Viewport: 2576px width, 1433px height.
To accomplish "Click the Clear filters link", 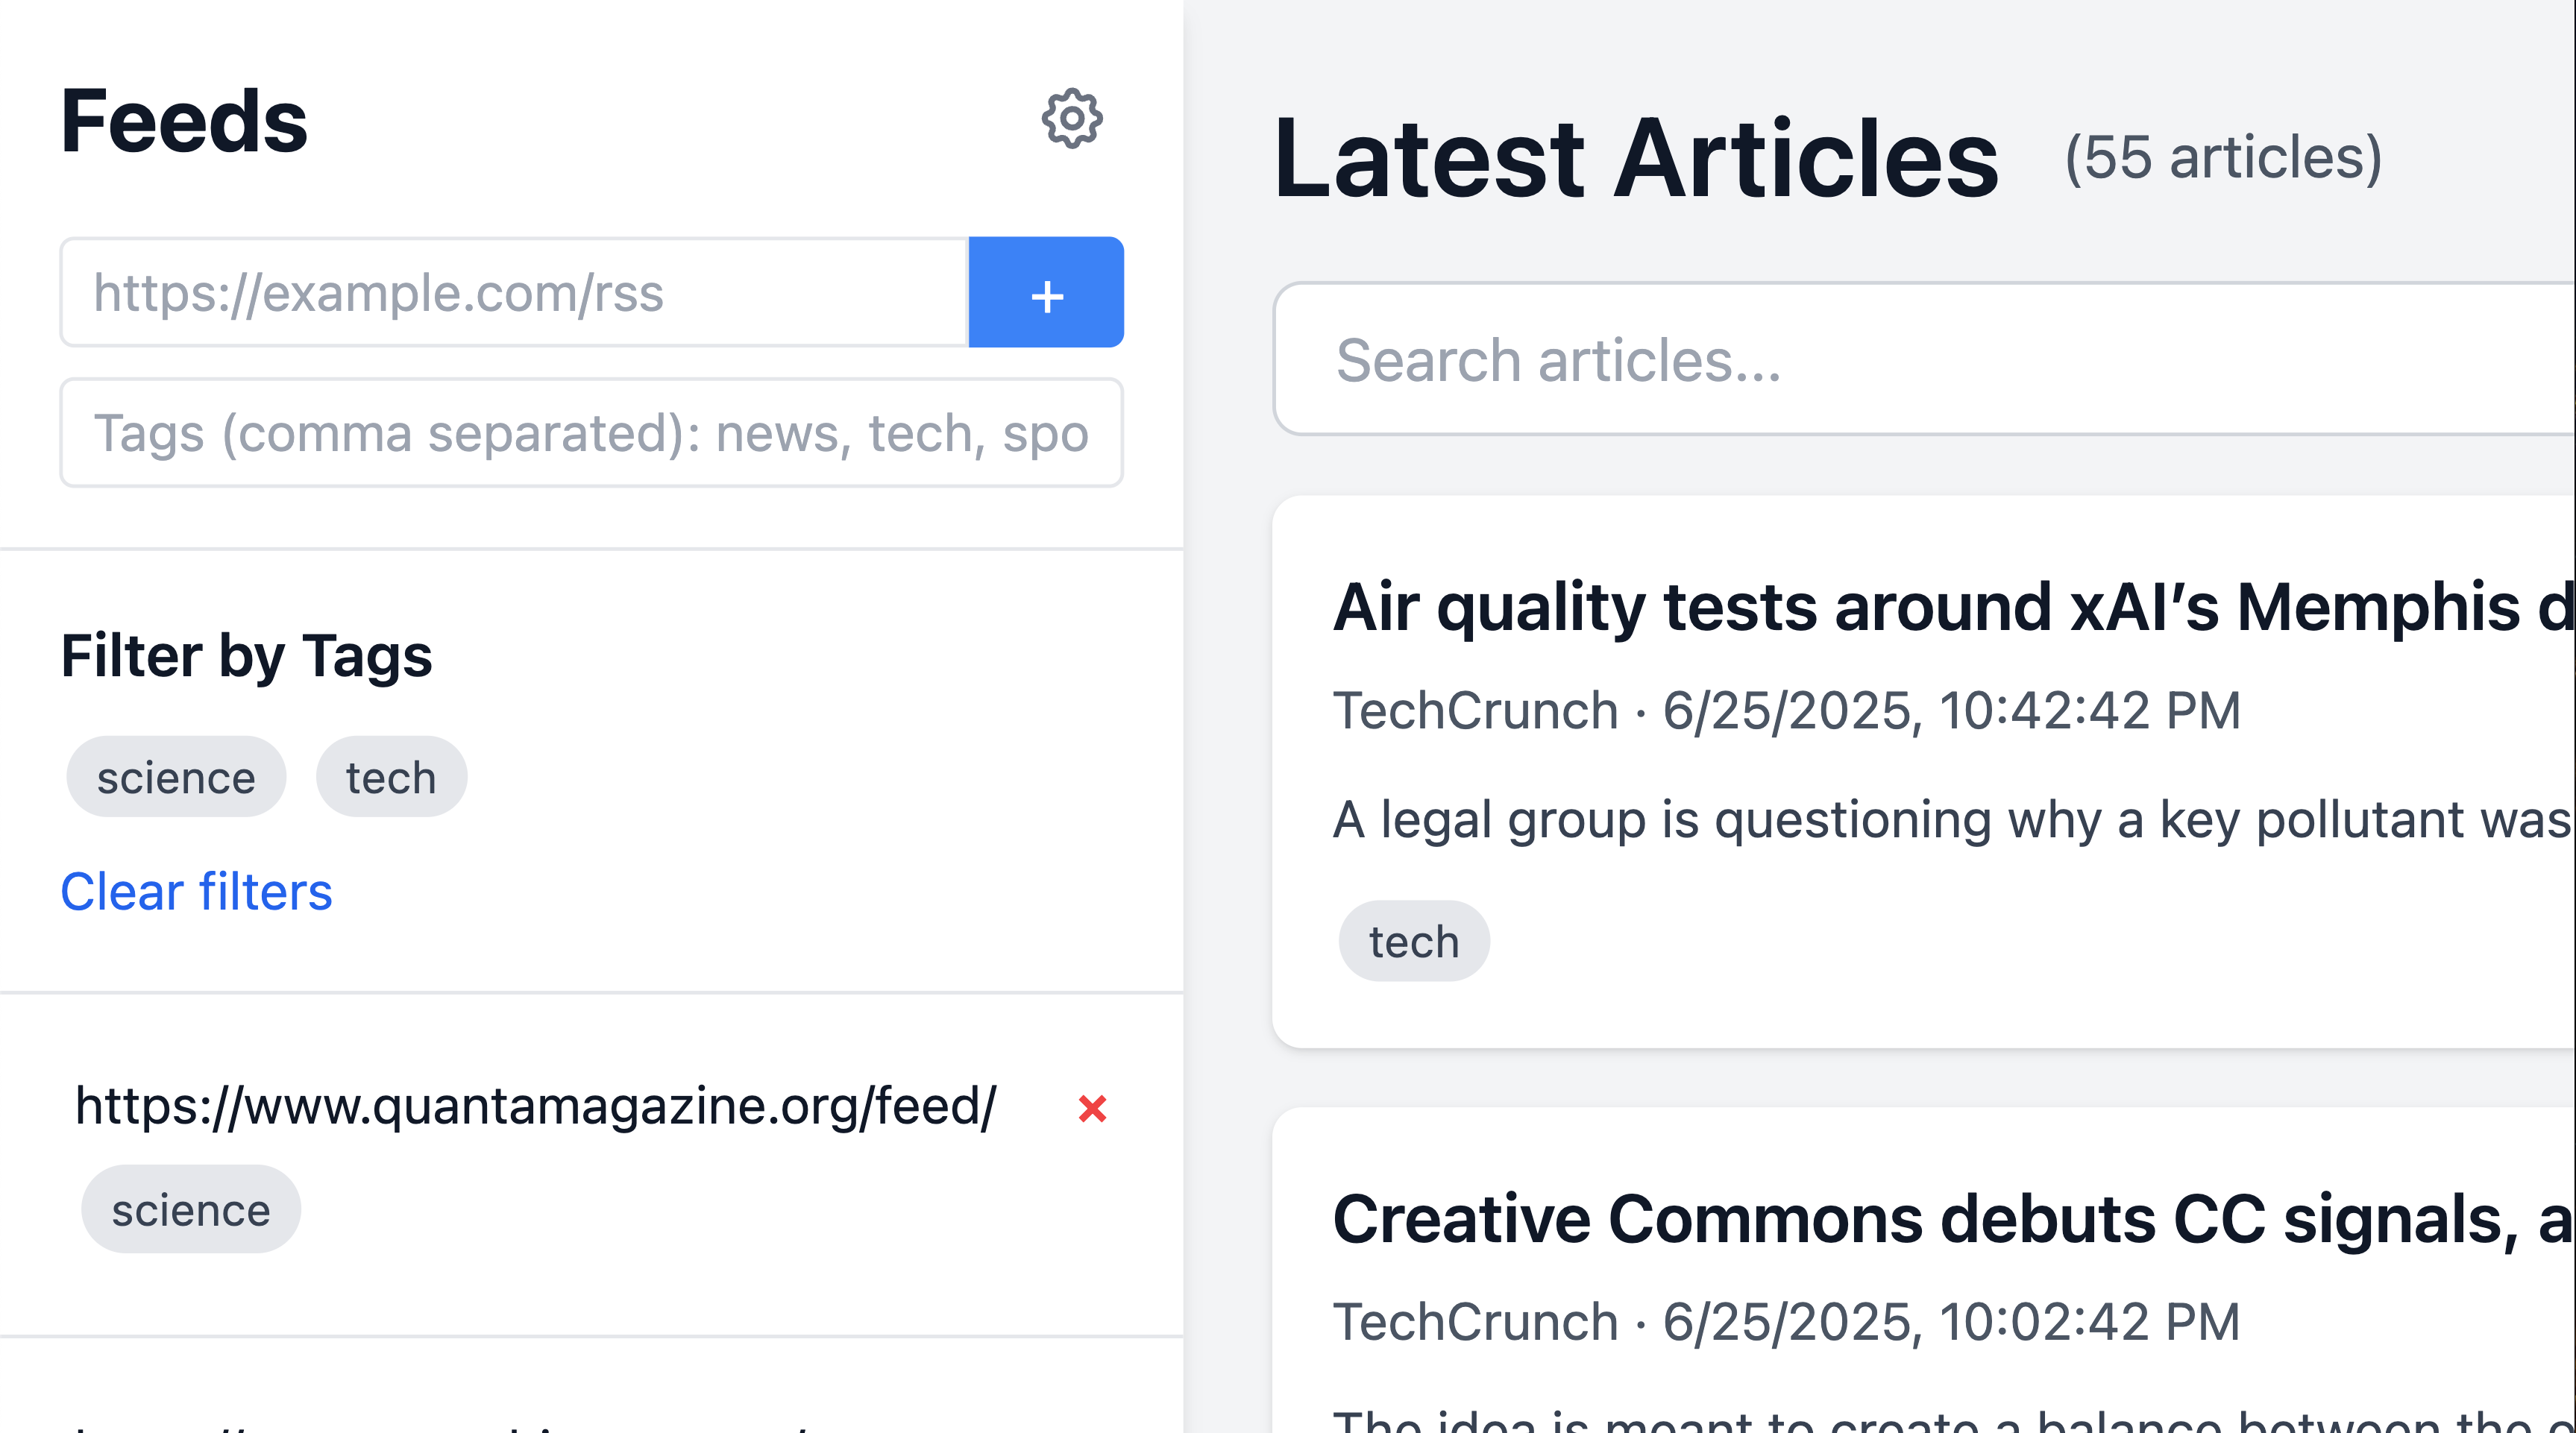I will tap(196, 891).
